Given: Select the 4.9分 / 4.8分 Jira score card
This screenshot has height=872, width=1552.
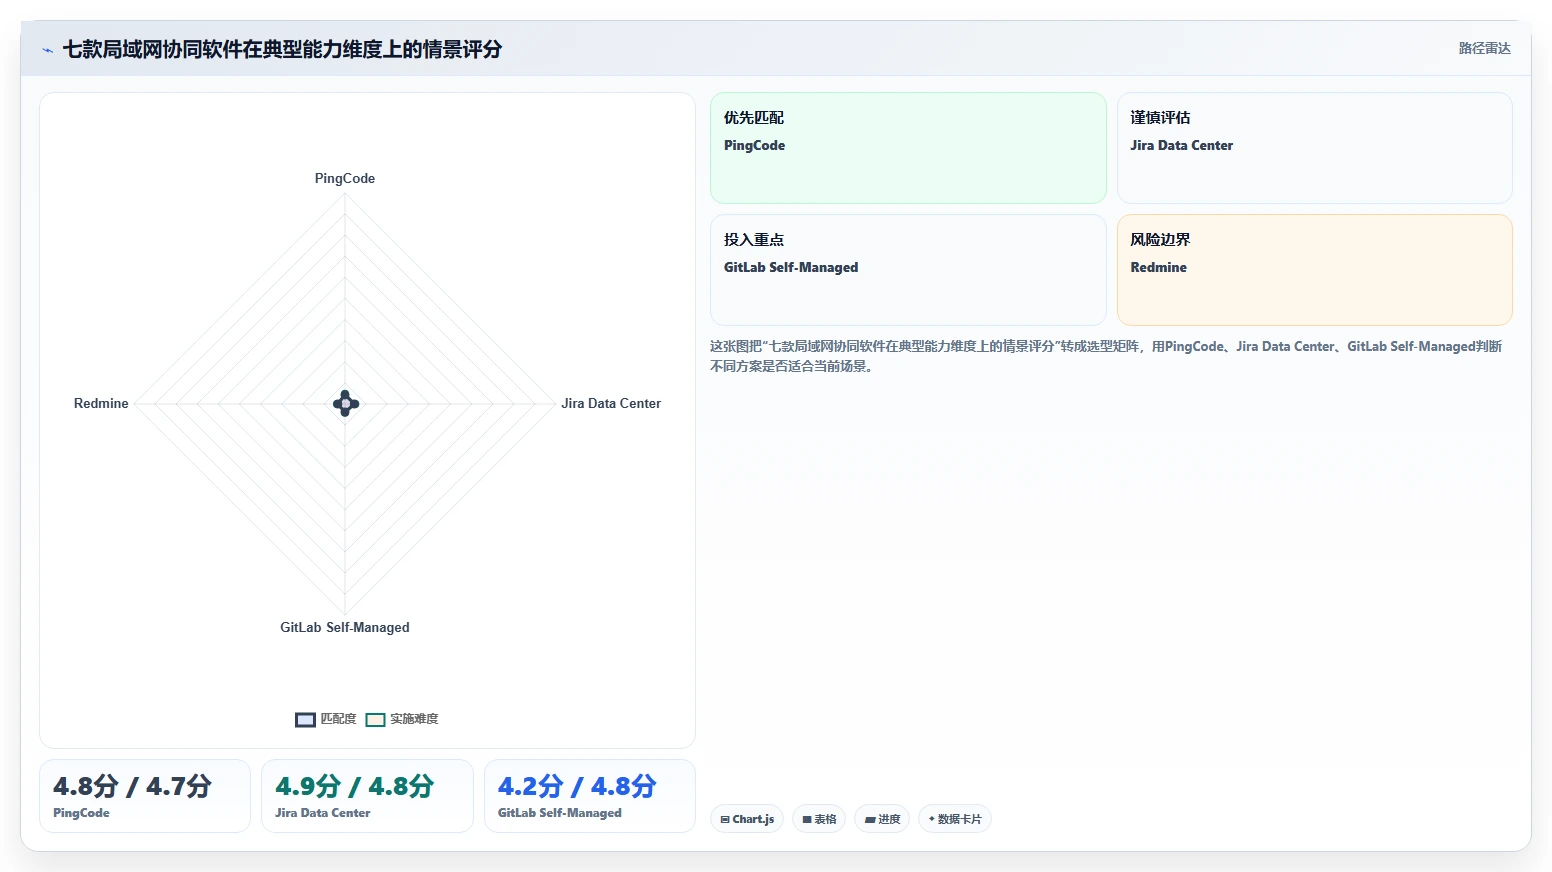Looking at the screenshot, I should (x=367, y=796).
